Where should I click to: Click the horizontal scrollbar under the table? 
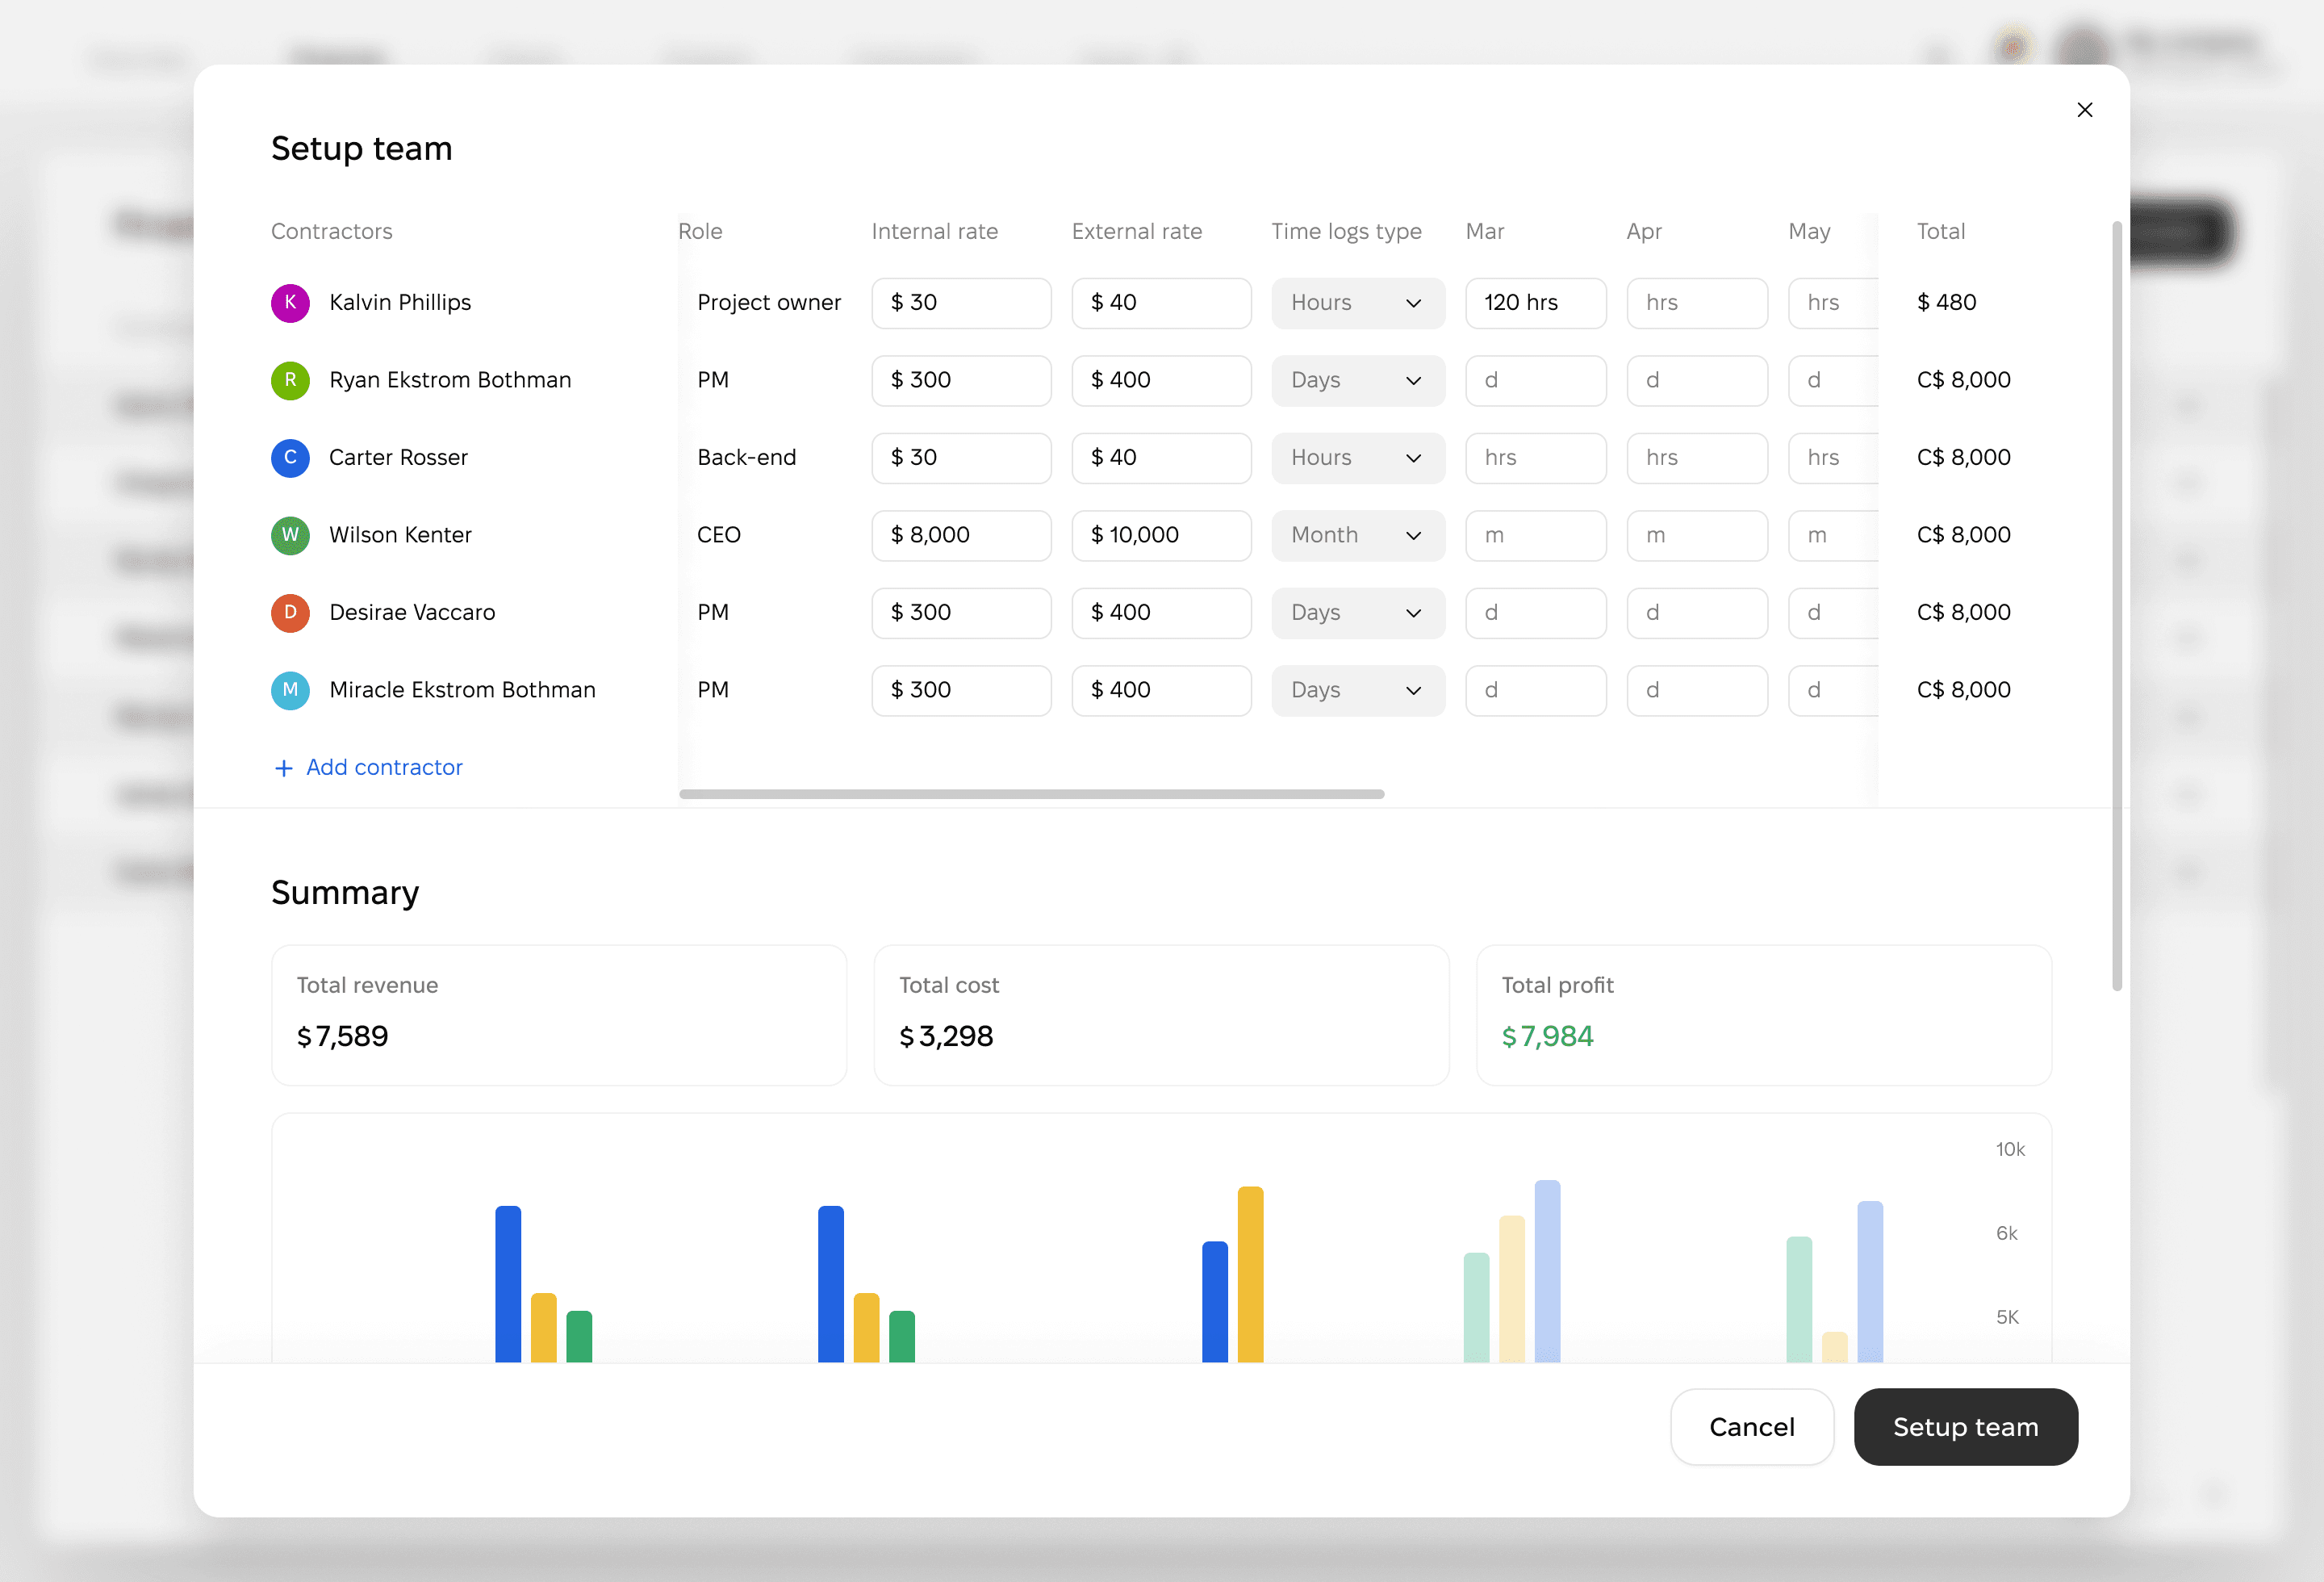click(x=1031, y=794)
